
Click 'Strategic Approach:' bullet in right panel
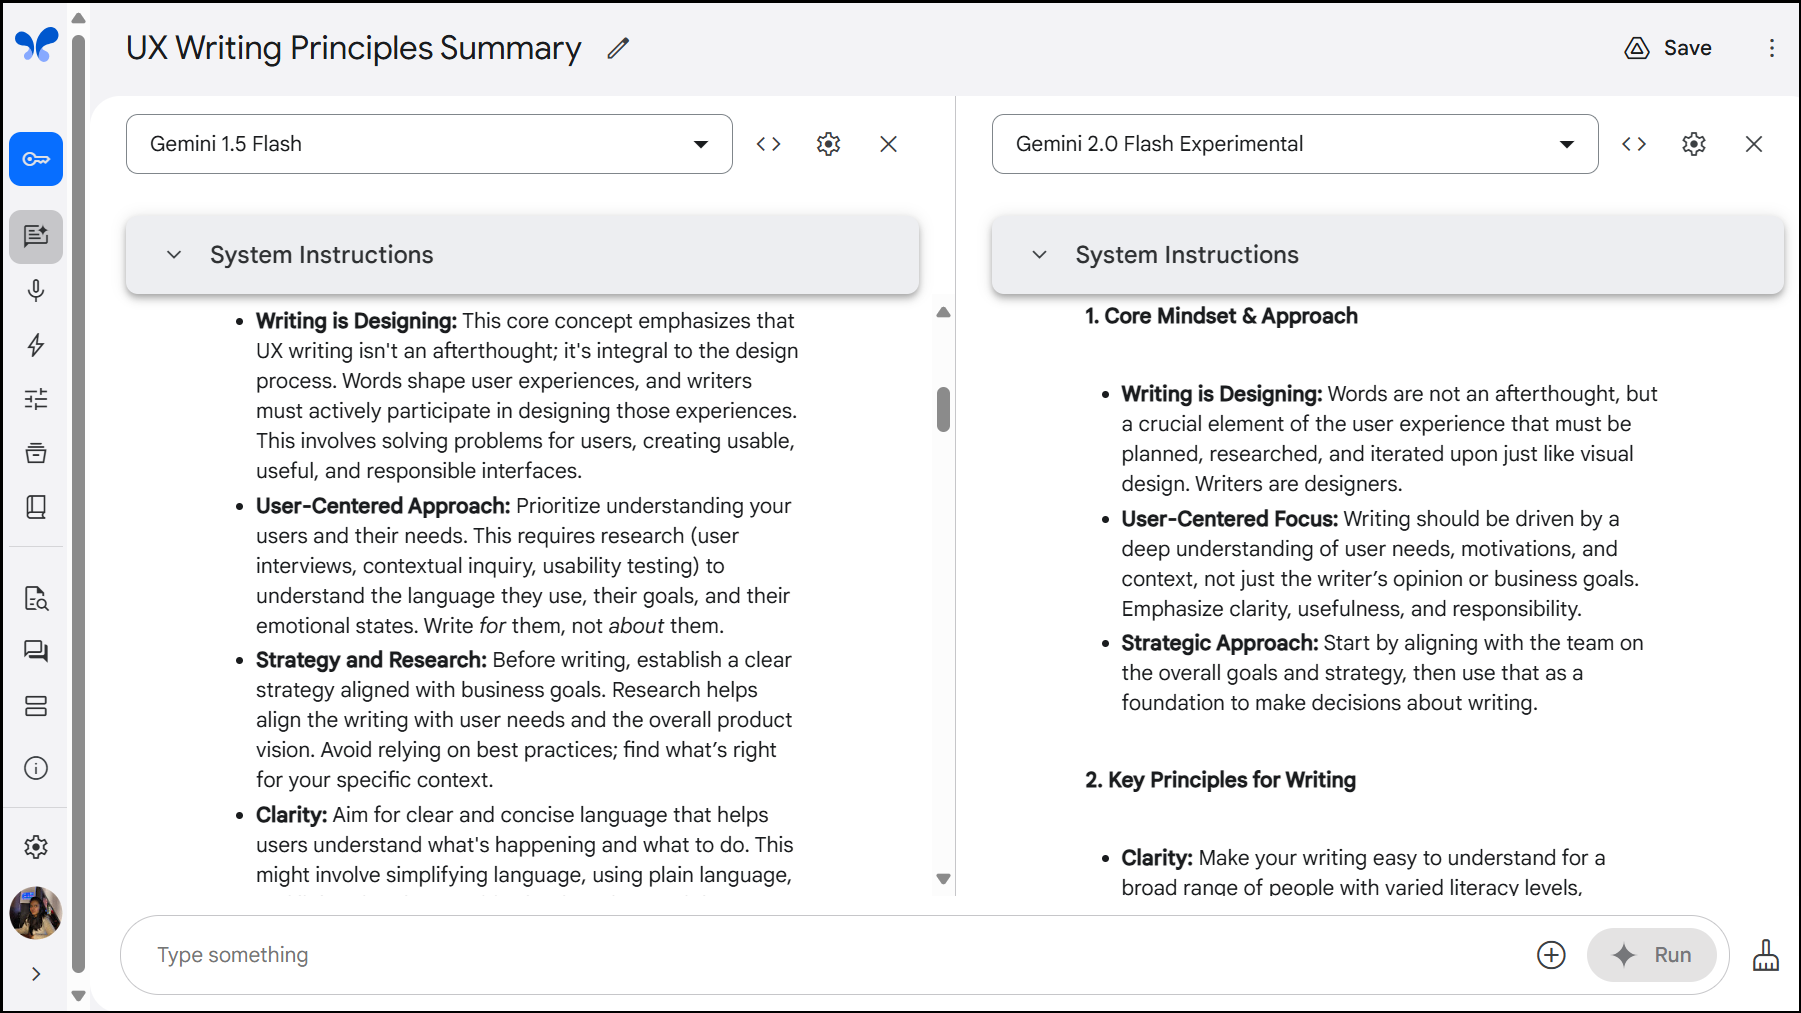click(x=1220, y=643)
